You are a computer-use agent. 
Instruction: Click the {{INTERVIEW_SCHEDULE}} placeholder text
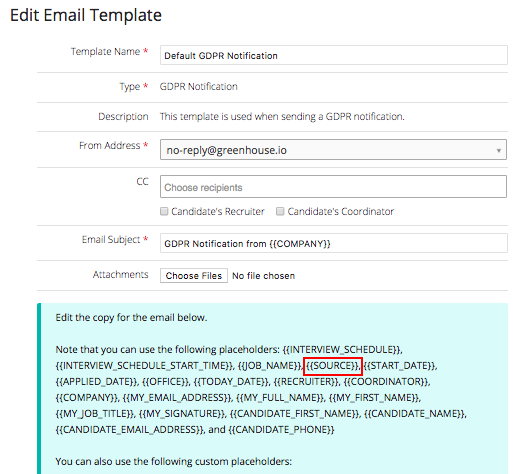(341, 350)
